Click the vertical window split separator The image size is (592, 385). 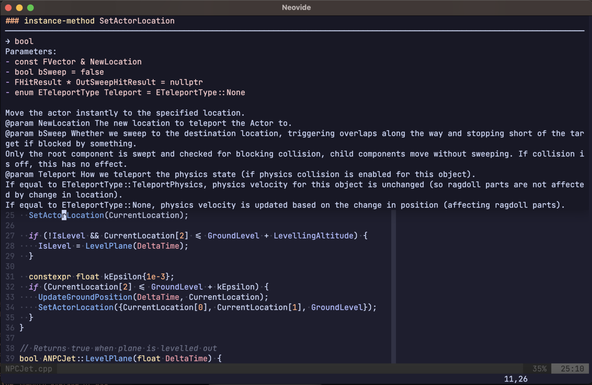tap(393, 287)
